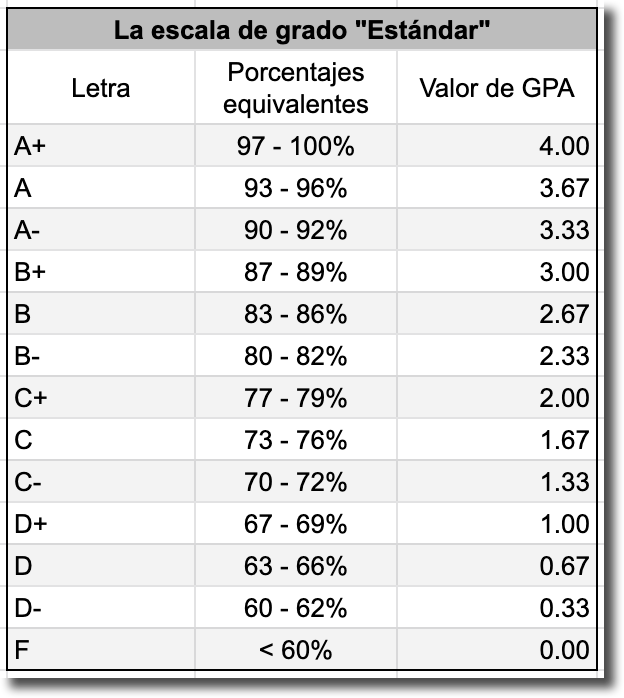
Task: Select the Valor de GPA header cell
Action: tap(497, 88)
